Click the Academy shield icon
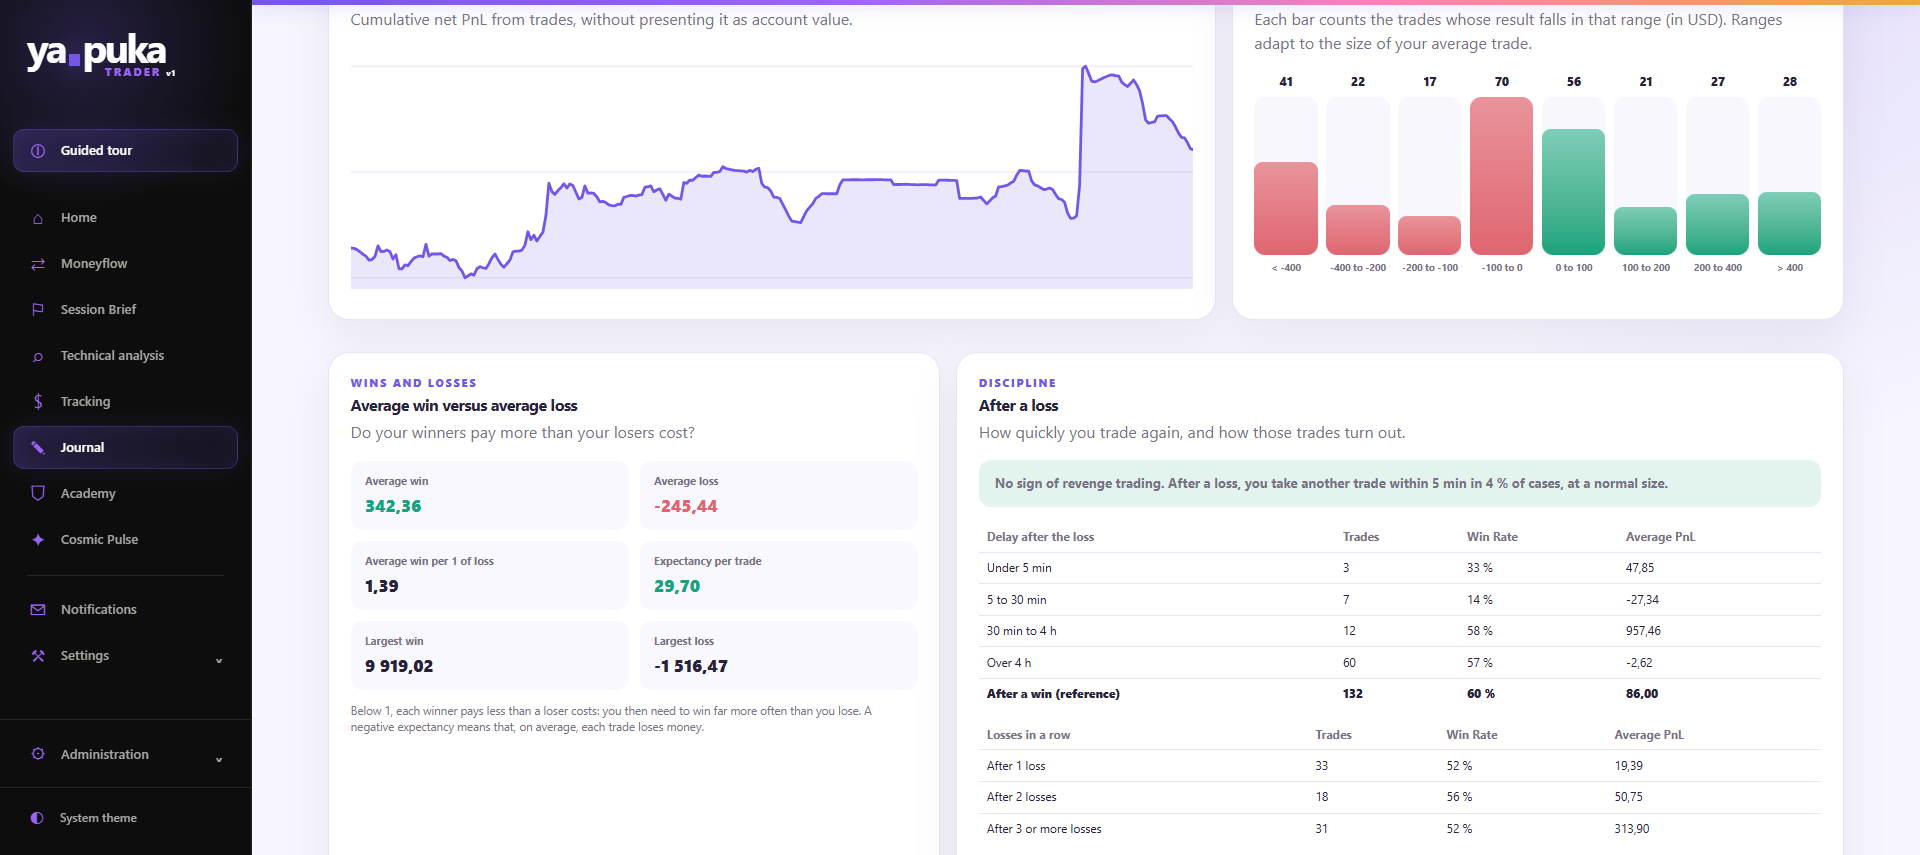This screenshot has width=1920, height=855. point(38,493)
